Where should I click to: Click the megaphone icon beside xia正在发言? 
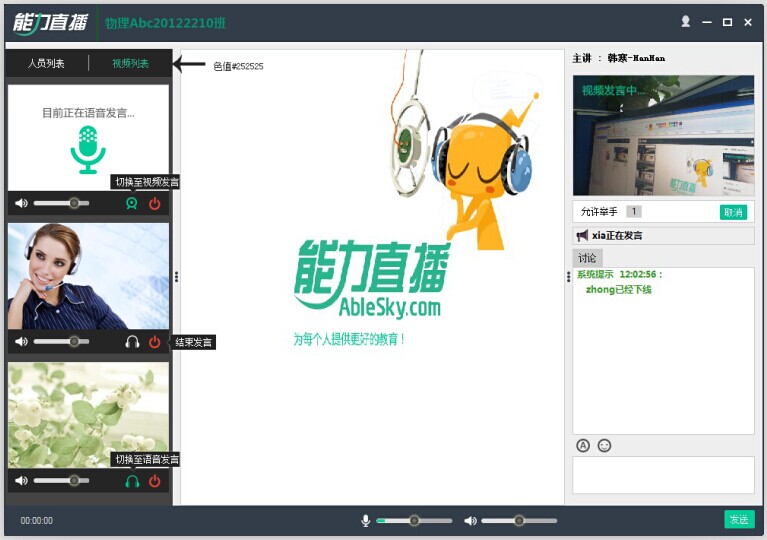click(582, 235)
